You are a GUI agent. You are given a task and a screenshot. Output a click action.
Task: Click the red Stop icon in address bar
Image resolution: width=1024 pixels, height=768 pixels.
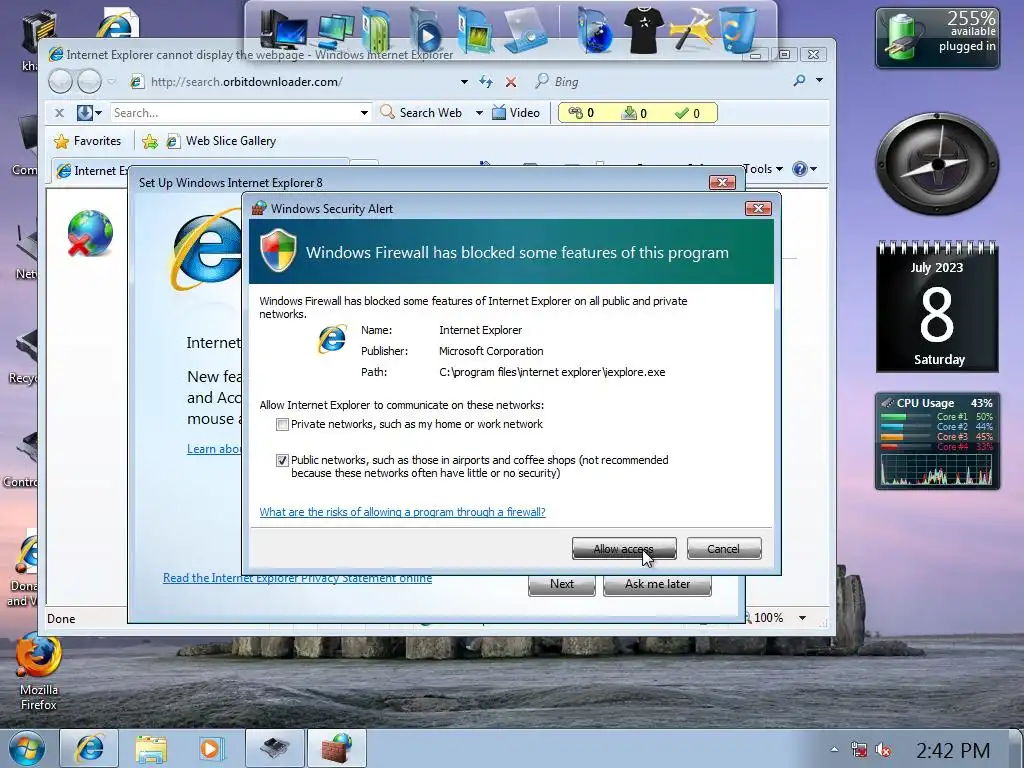[x=511, y=82]
